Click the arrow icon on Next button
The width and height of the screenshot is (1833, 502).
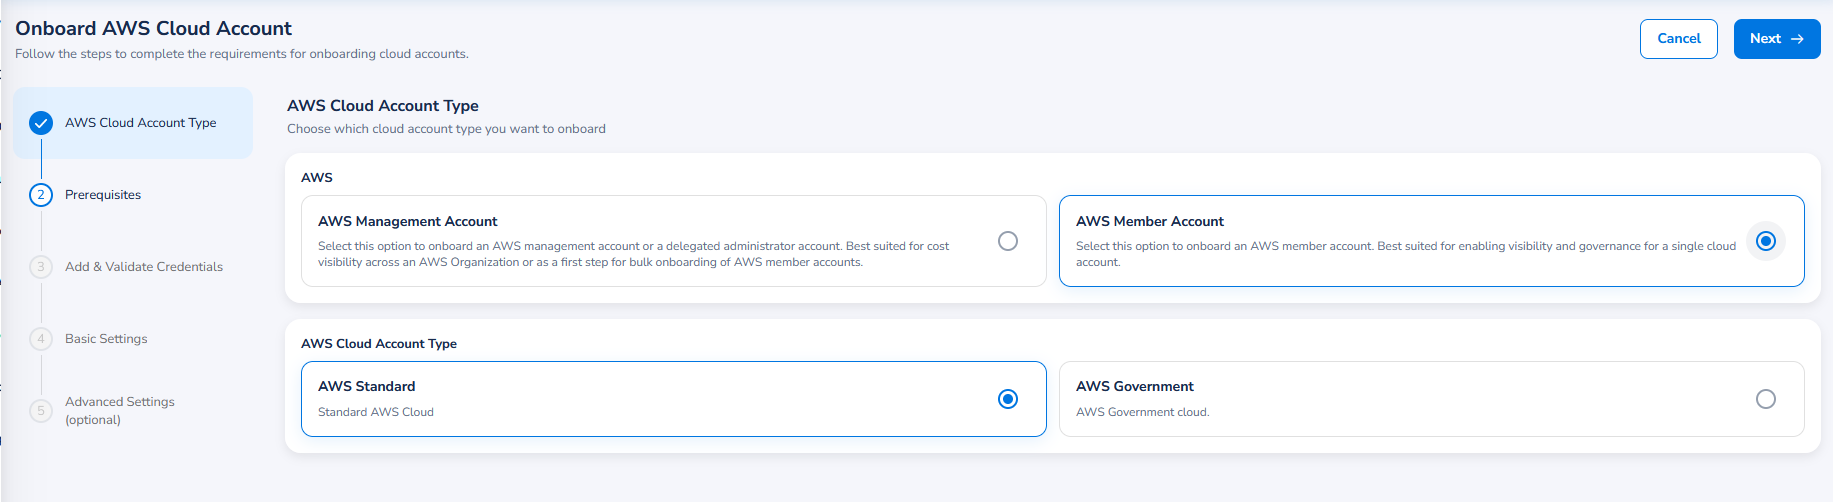(x=1797, y=39)
